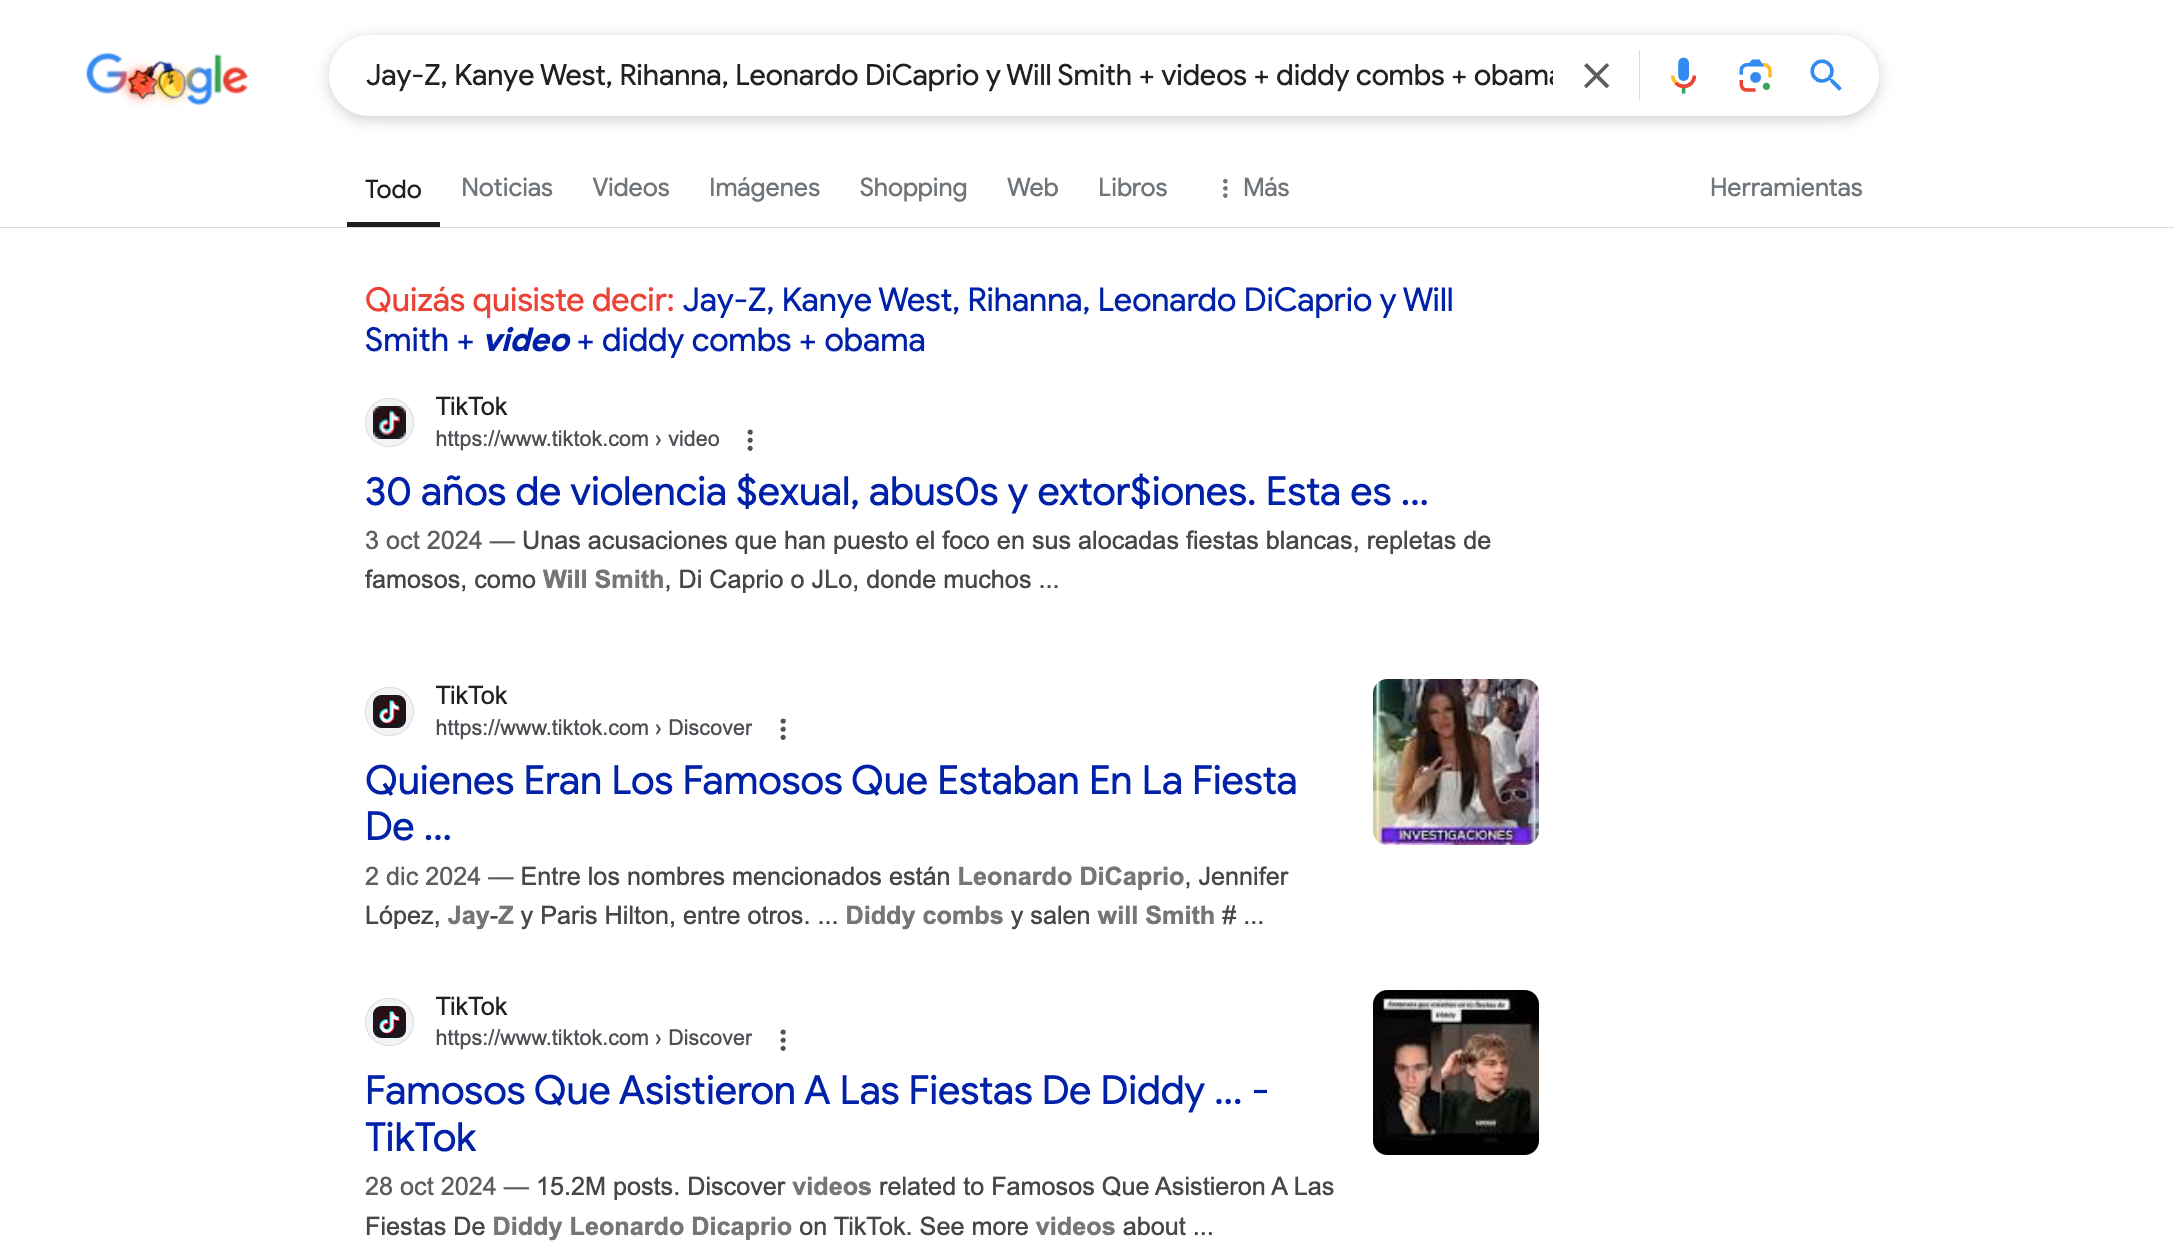
Task: Click TikTok favicon of second result
Action: click(x=389, y=712)
